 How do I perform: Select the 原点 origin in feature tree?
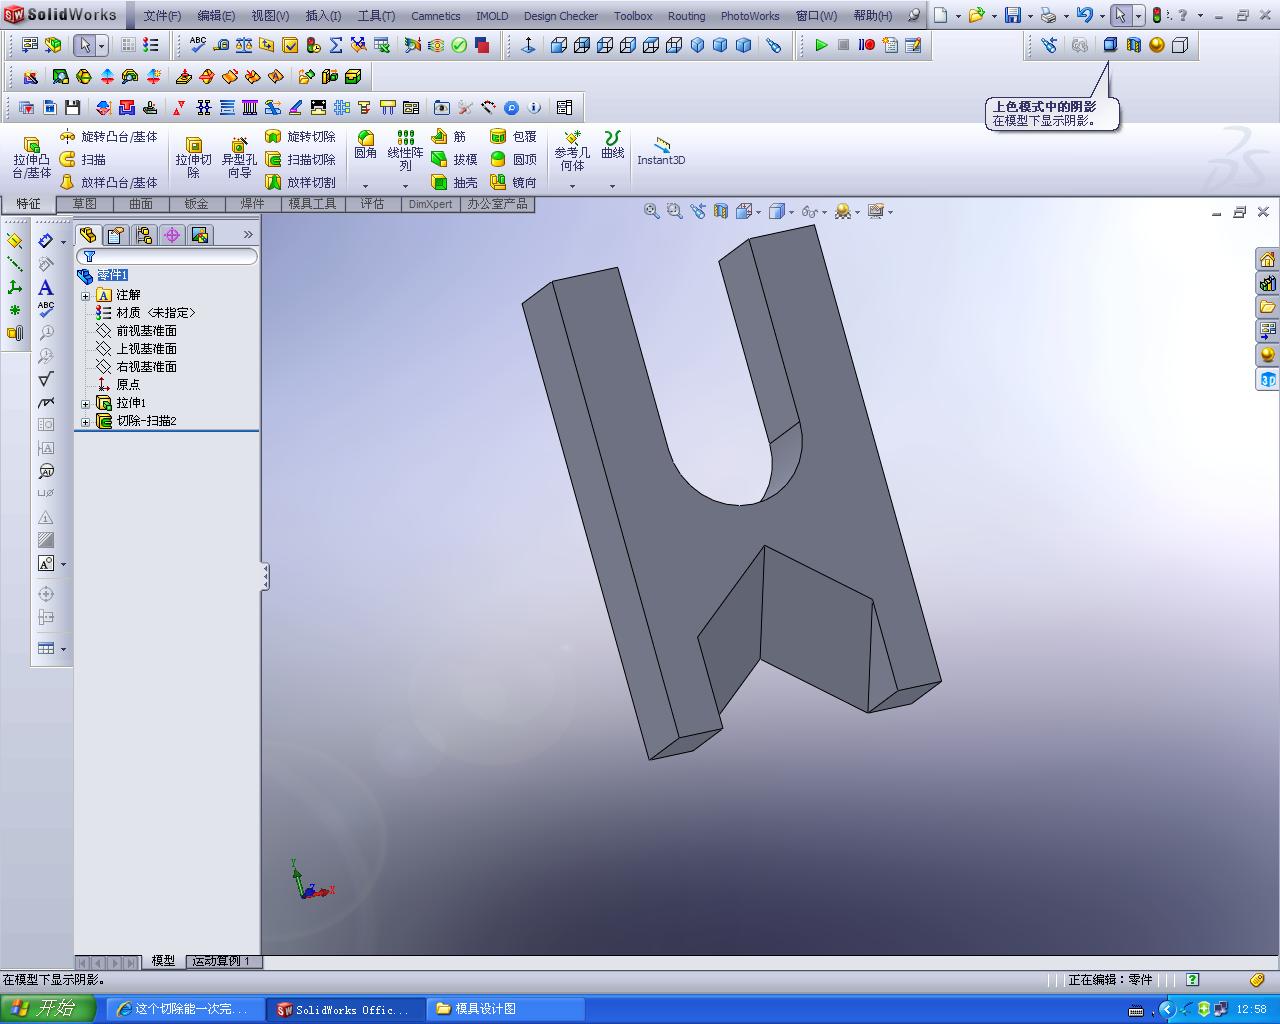coord(128,385)
